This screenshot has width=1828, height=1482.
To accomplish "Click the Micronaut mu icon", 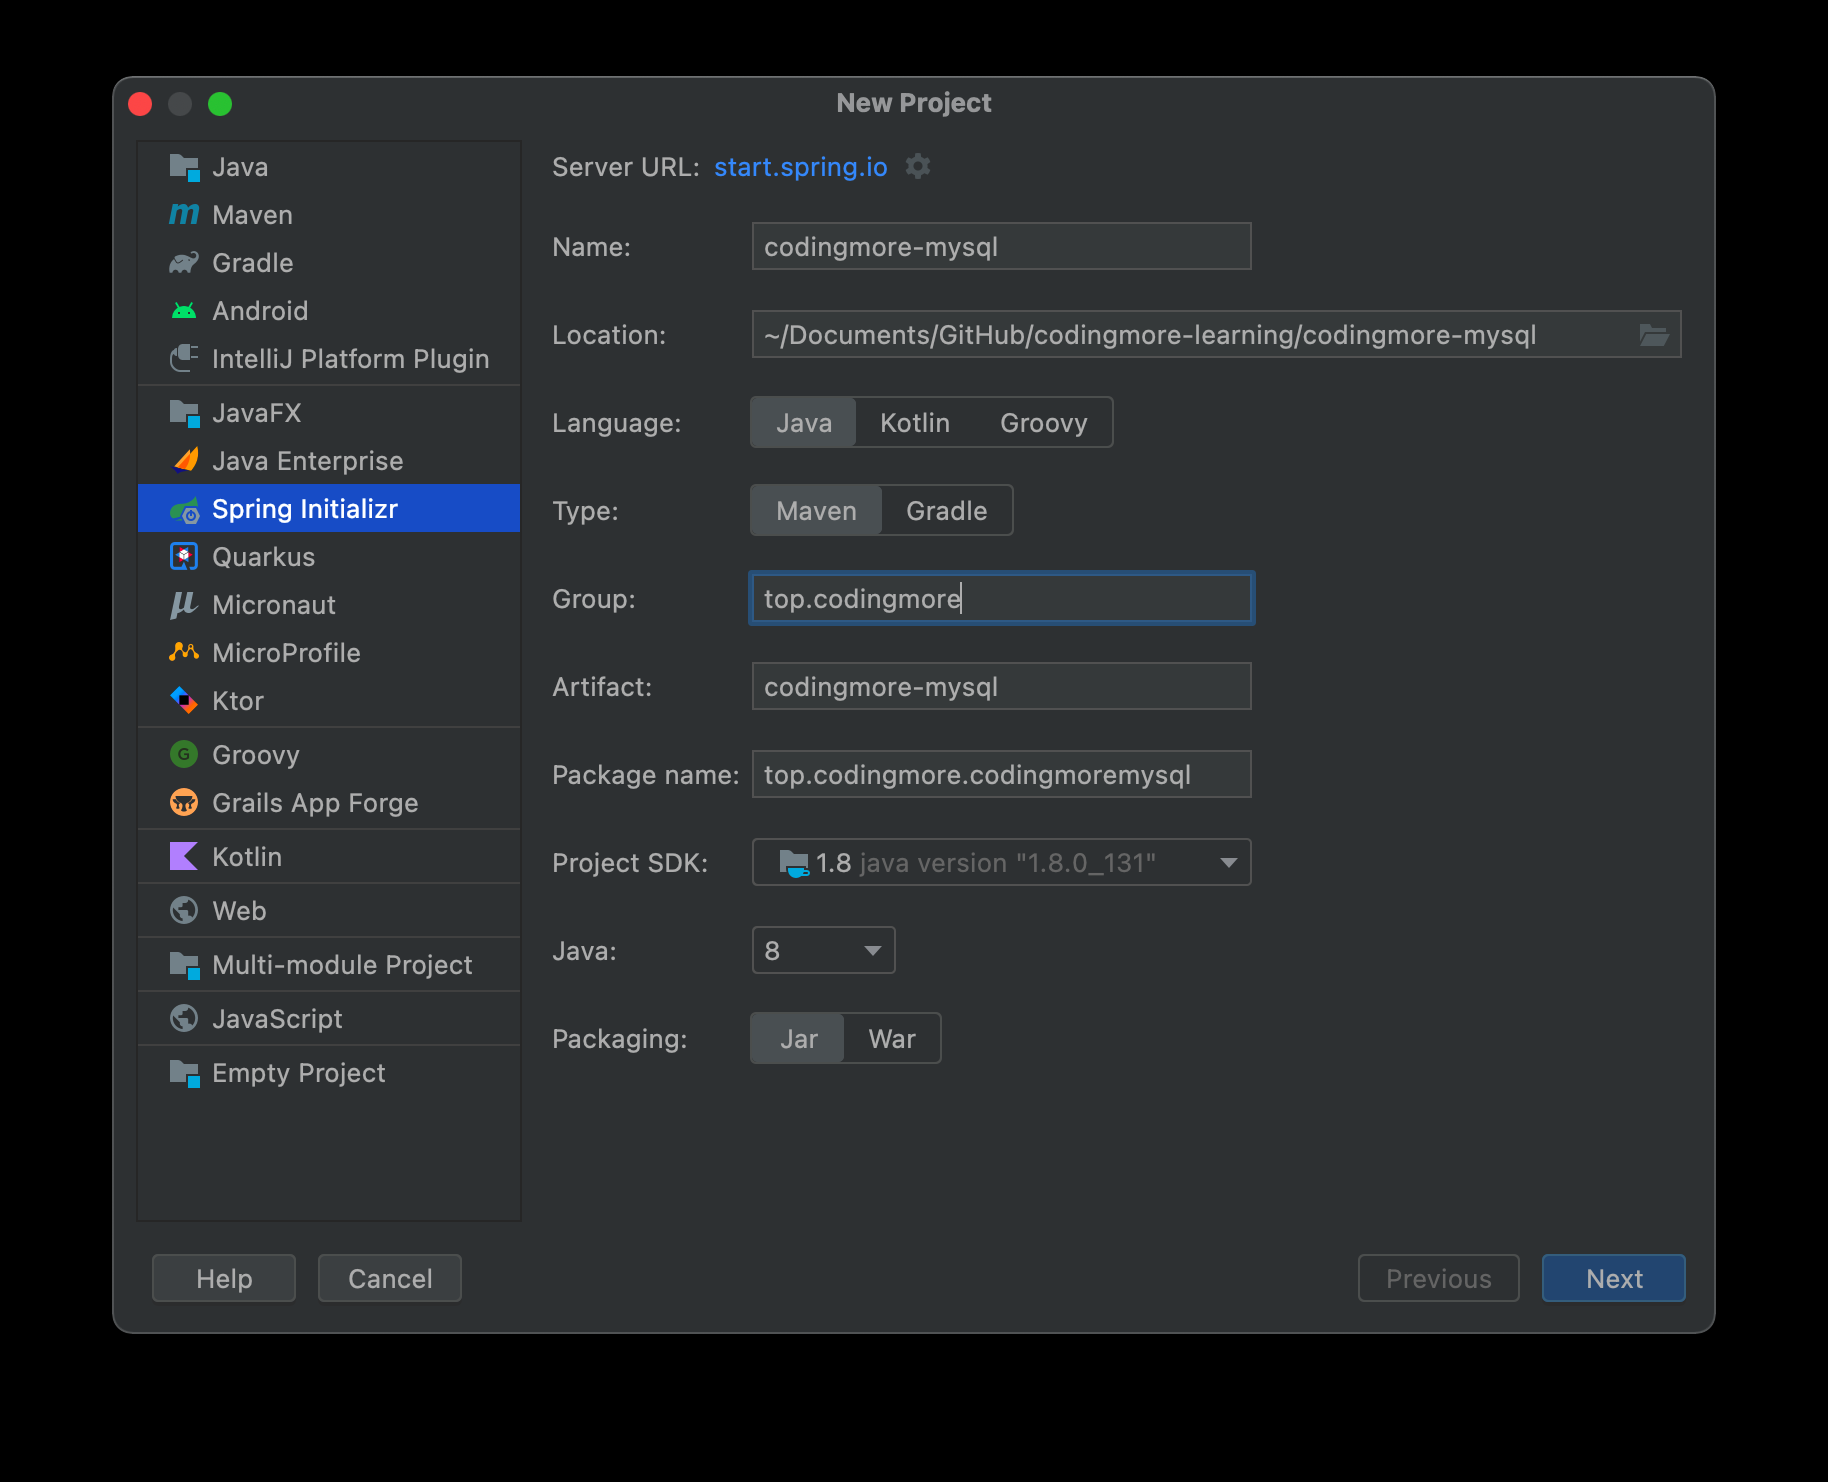I will tap(184, 605).
